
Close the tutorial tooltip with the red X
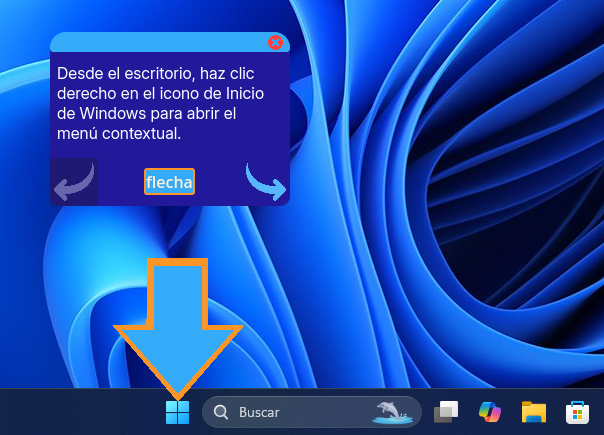275,43
